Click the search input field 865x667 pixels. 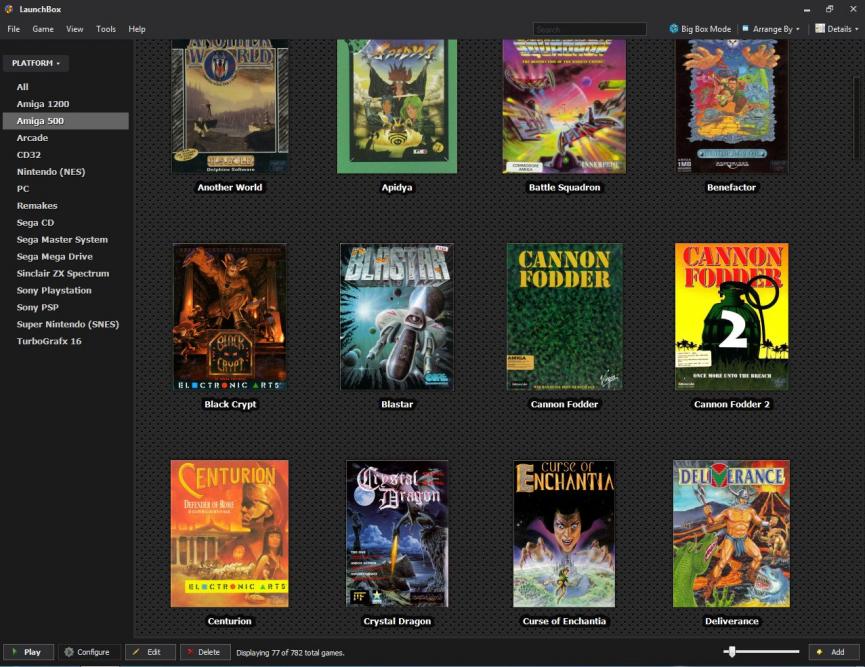pyautogui.click(x=589, y=29)
